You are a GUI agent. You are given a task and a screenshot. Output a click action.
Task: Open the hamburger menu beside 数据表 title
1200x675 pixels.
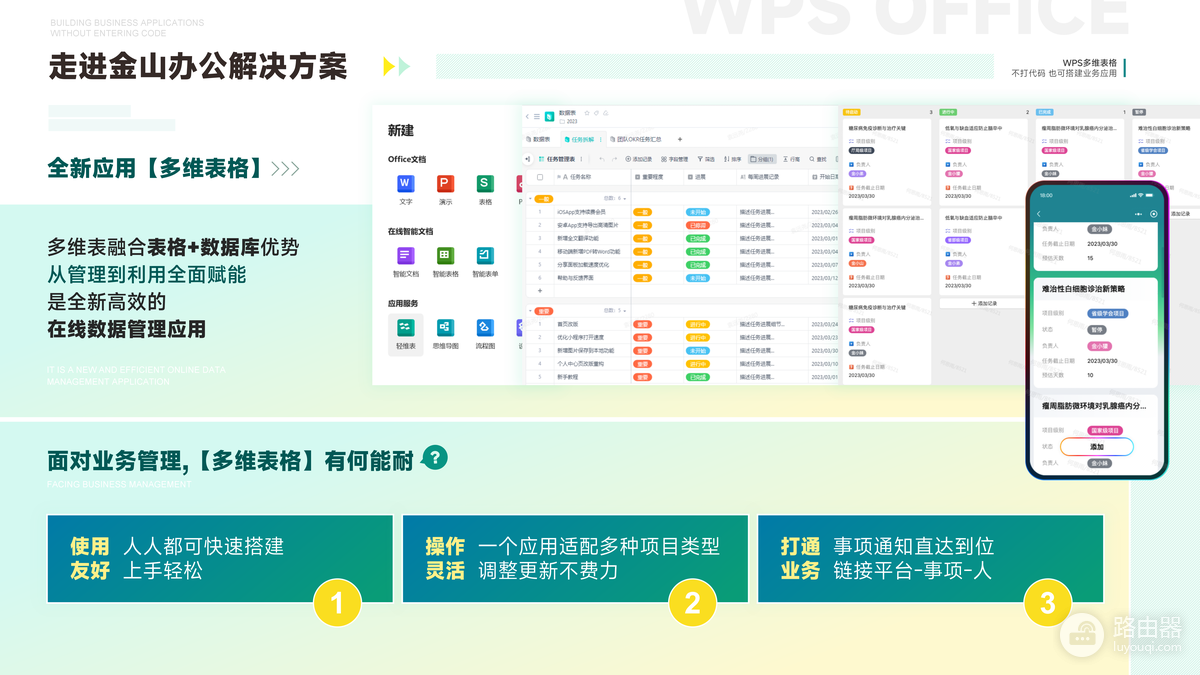537,117
